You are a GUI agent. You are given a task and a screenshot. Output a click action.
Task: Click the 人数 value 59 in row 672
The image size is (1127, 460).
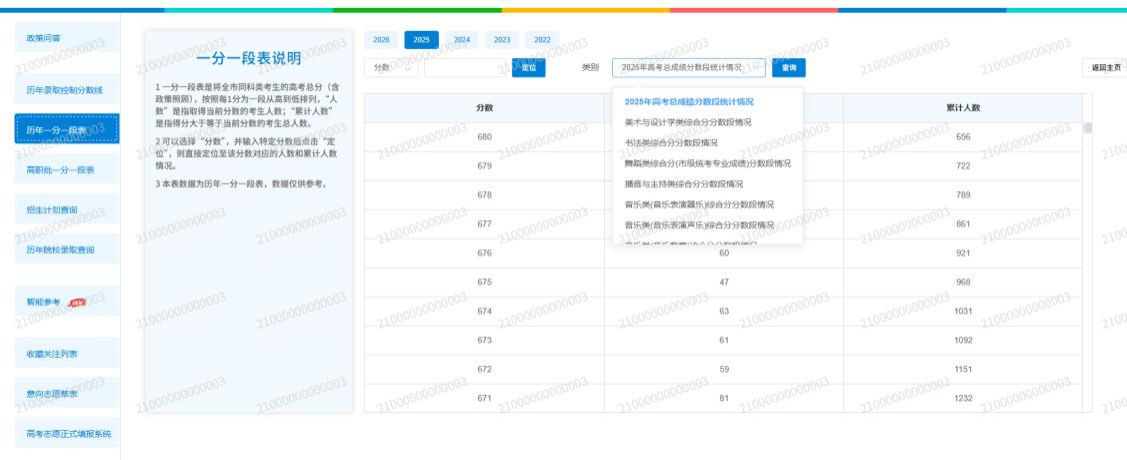pyautogui.click(x=724, y=369)
